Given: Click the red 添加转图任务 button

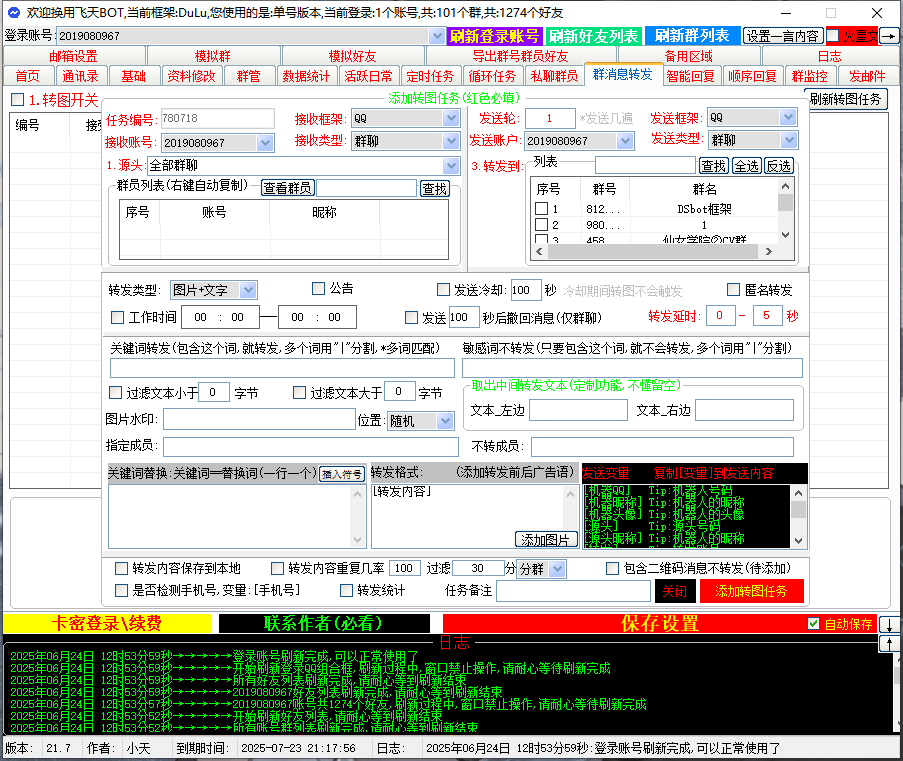Looking at the screenshot, I should pyautogui.click(x=751, y=591).
